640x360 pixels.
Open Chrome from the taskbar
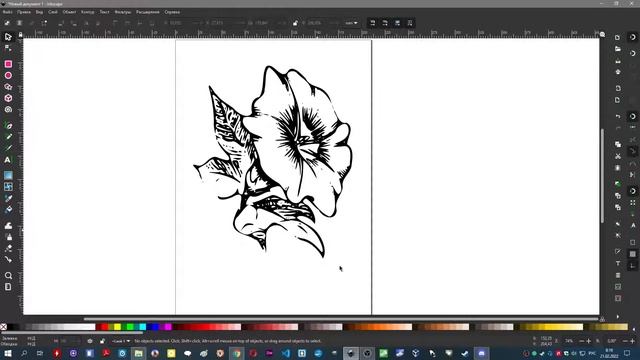point(236,353)
